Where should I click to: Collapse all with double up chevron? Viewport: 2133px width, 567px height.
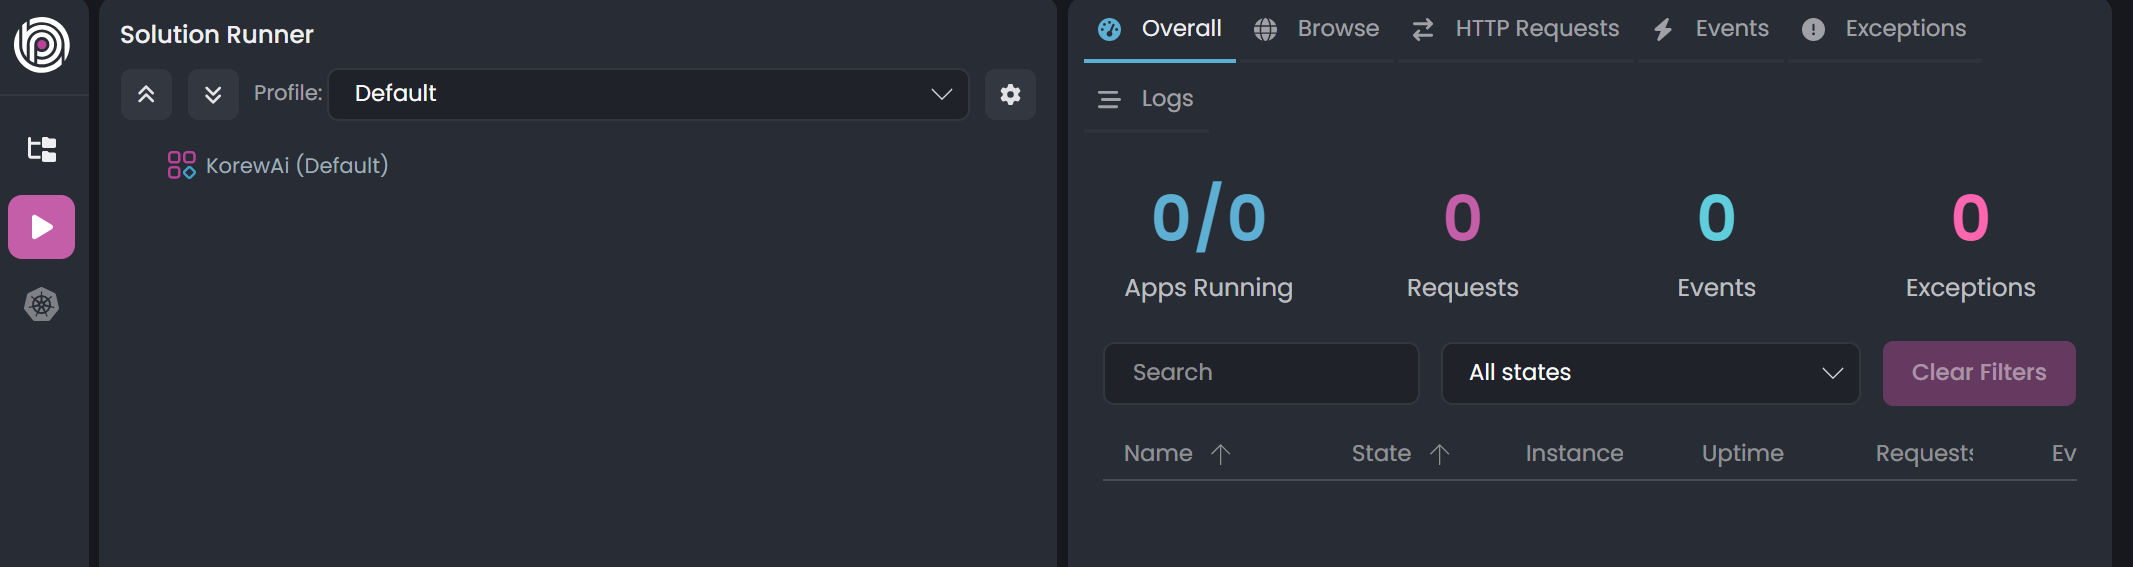point(146,95)
